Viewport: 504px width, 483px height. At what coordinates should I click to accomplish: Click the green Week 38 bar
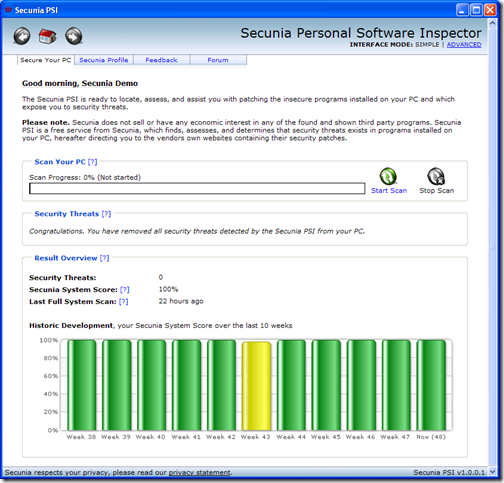point(82,385)
